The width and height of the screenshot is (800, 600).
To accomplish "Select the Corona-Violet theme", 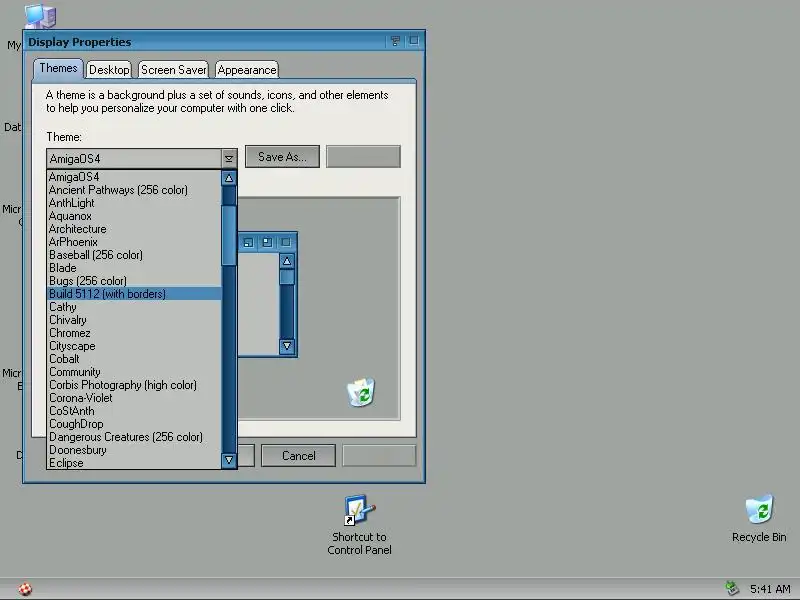I will pos(134,398).
